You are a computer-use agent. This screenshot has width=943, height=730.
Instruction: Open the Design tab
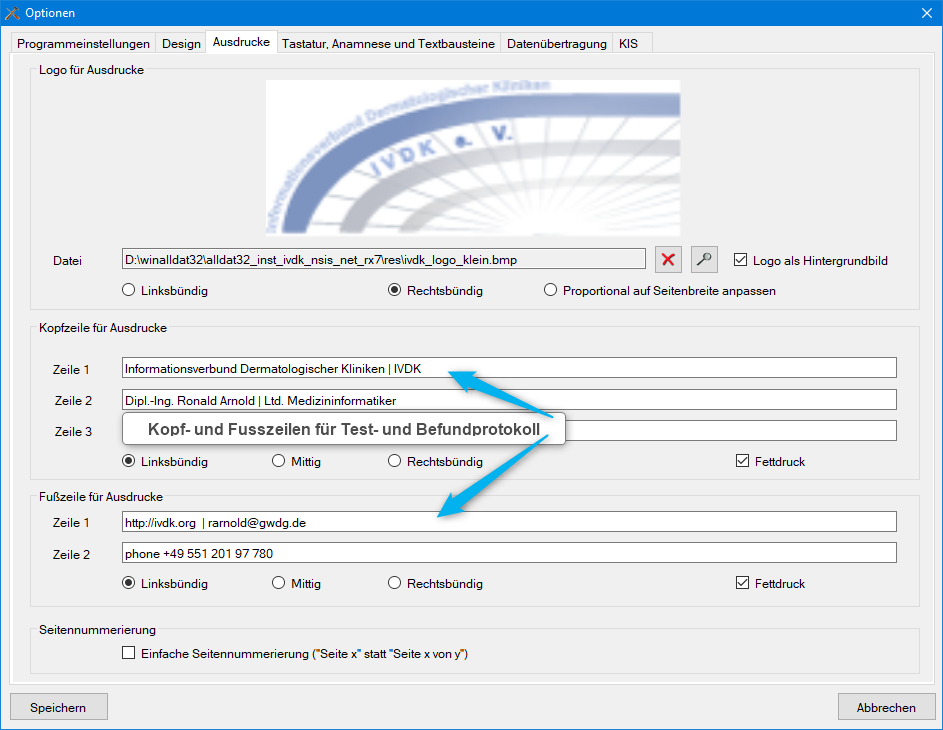coord(181,44)
